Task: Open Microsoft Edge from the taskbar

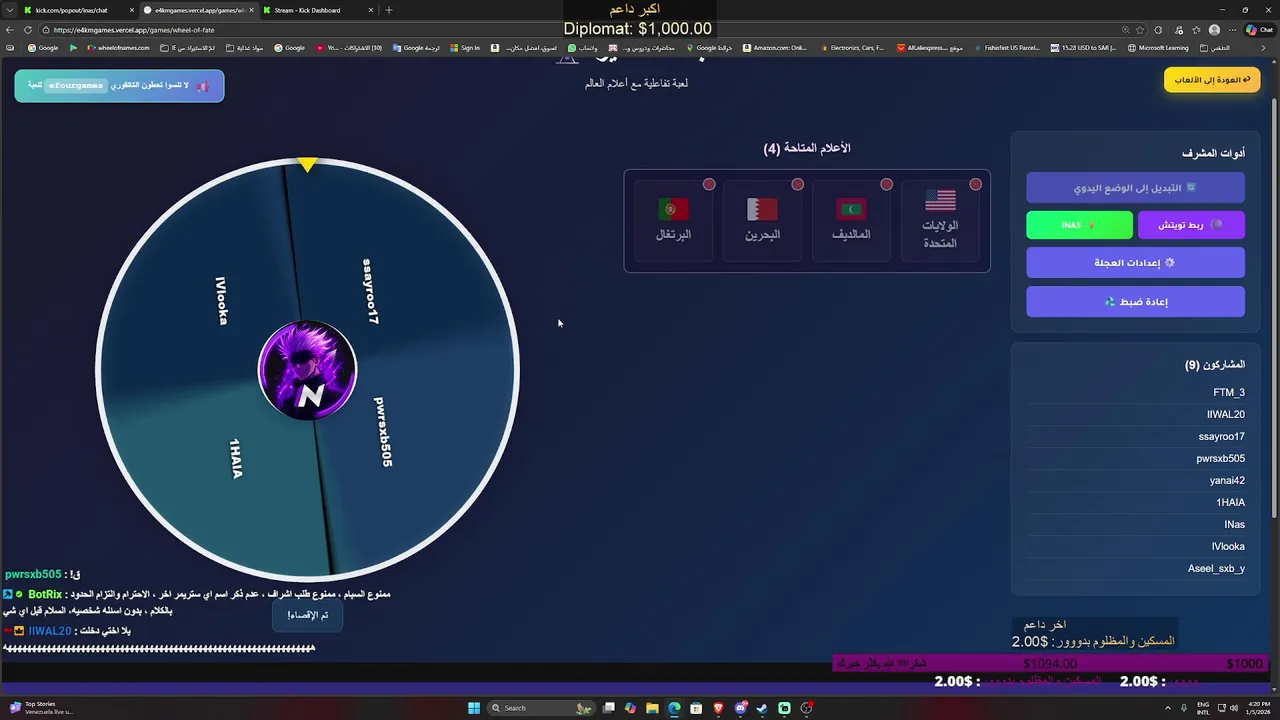Action: tap(674, 708)
